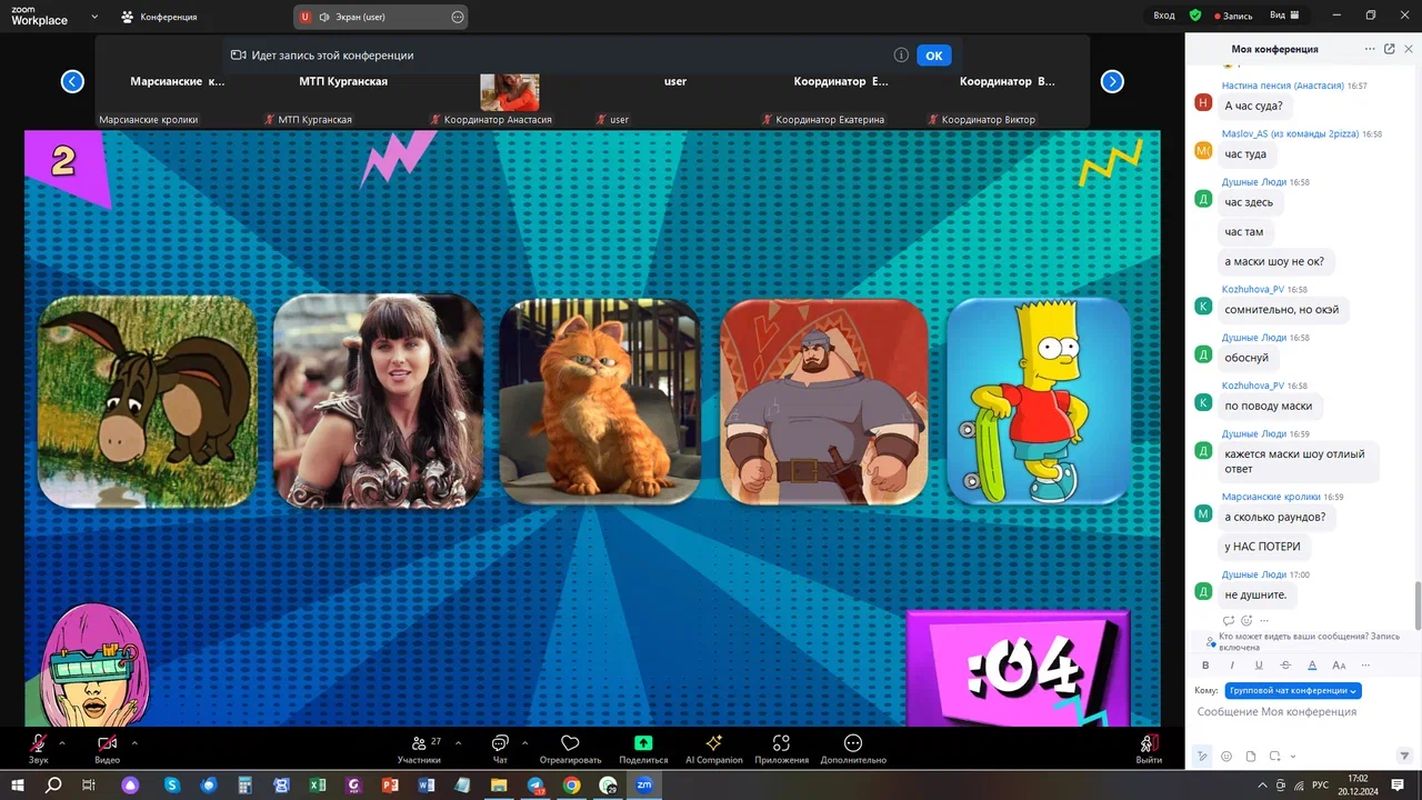Expand the screenshot options arrow in chat
This screenshot has height=800, width=1422.
1293,756
